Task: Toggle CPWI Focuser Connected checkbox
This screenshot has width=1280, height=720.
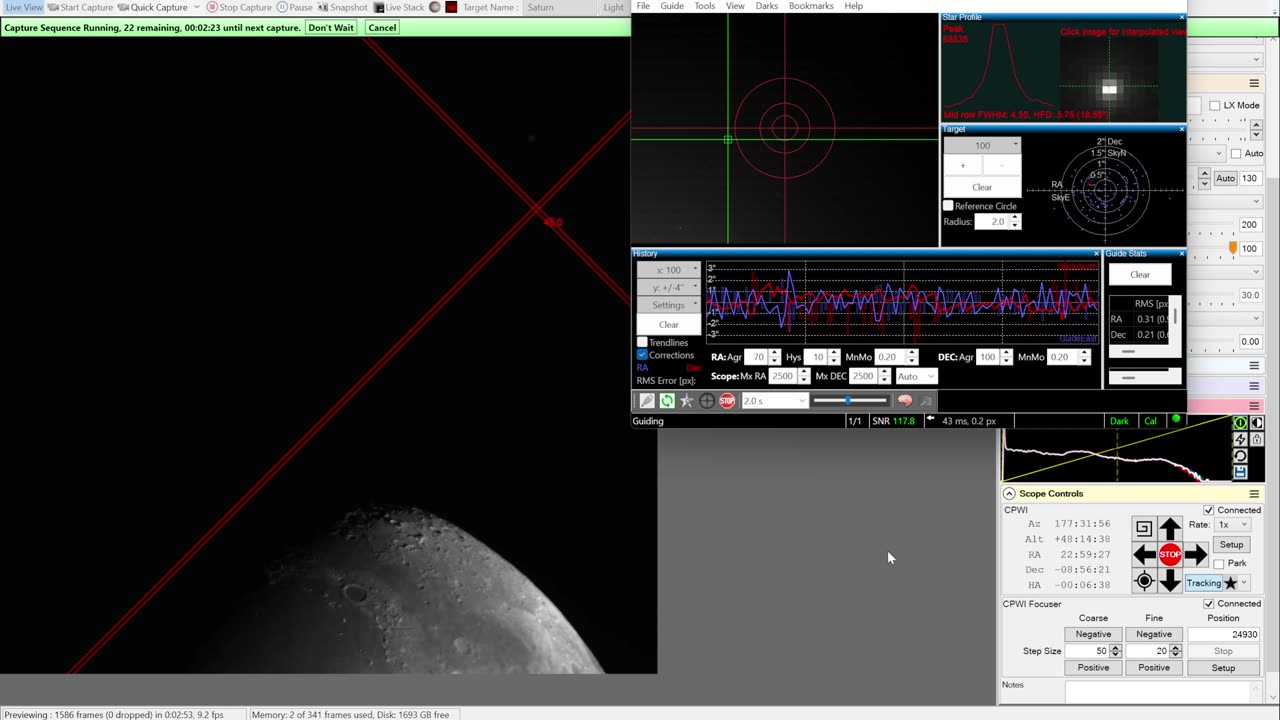Action: click(1208, 604)
